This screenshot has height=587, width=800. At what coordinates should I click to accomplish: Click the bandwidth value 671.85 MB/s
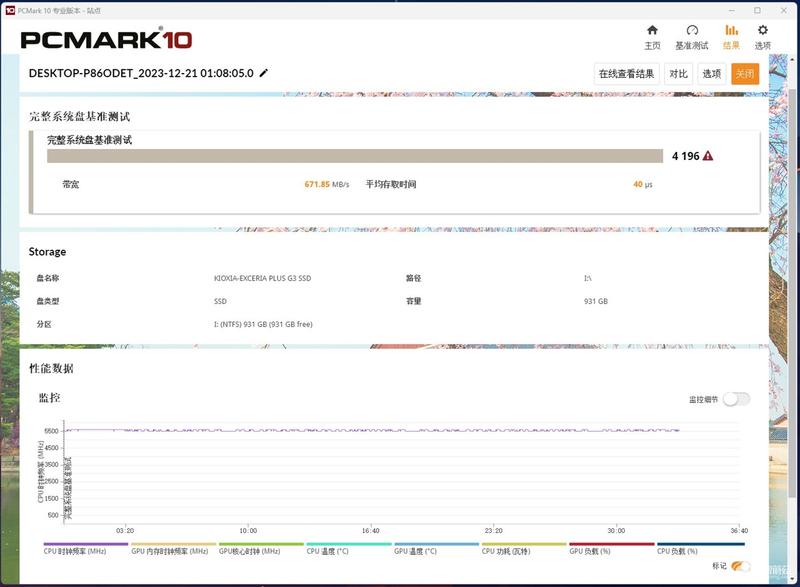pyautogui.click(x=327, y=184)
